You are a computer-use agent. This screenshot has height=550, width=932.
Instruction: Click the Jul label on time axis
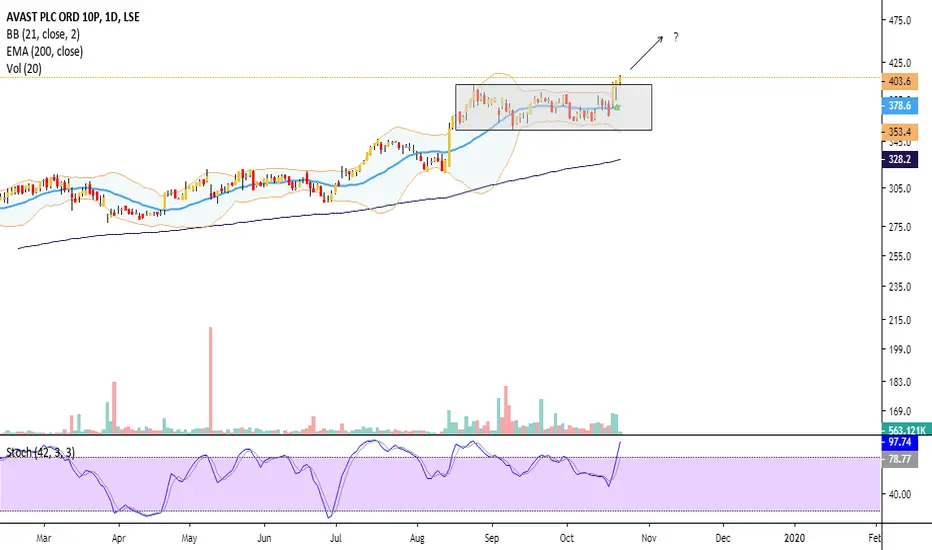pyautogui.click(x=336, y=538)
